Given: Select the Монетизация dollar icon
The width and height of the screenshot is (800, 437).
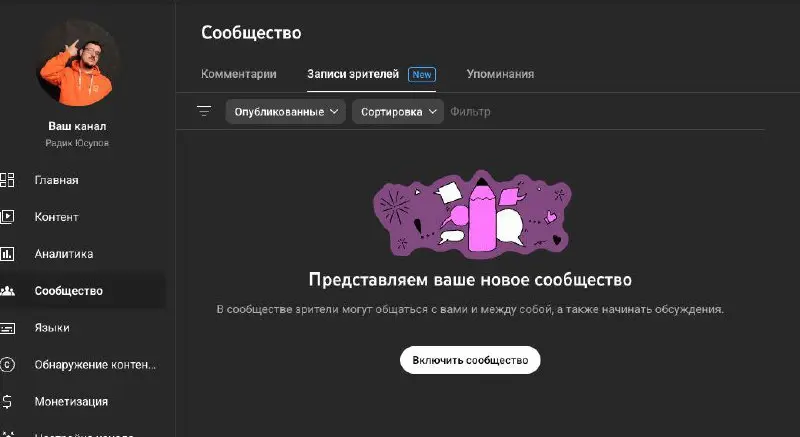Looking at the screenshot, I should click(x=7, y=401).
